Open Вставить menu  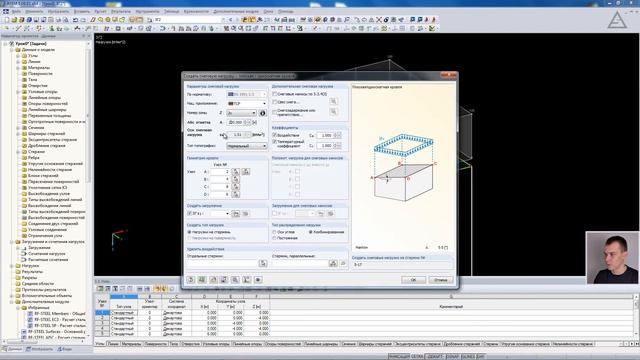pyautogui.click(x=82, y=11)
